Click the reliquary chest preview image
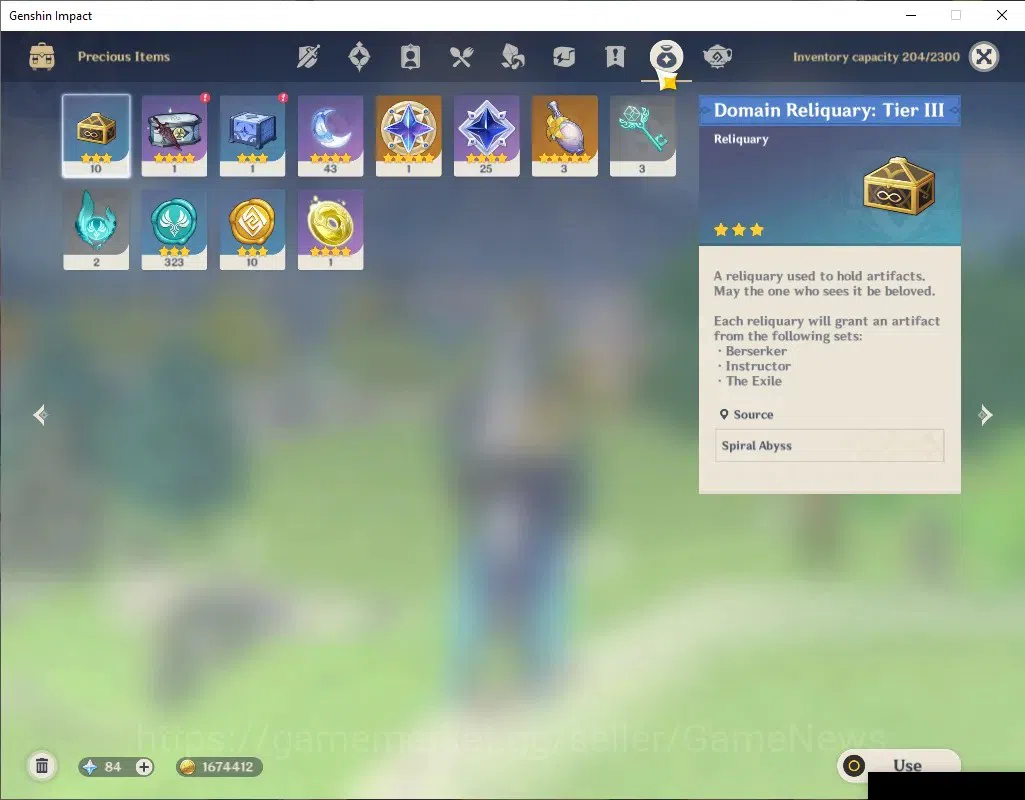The image size is (1025, 800). pos(899,186)
